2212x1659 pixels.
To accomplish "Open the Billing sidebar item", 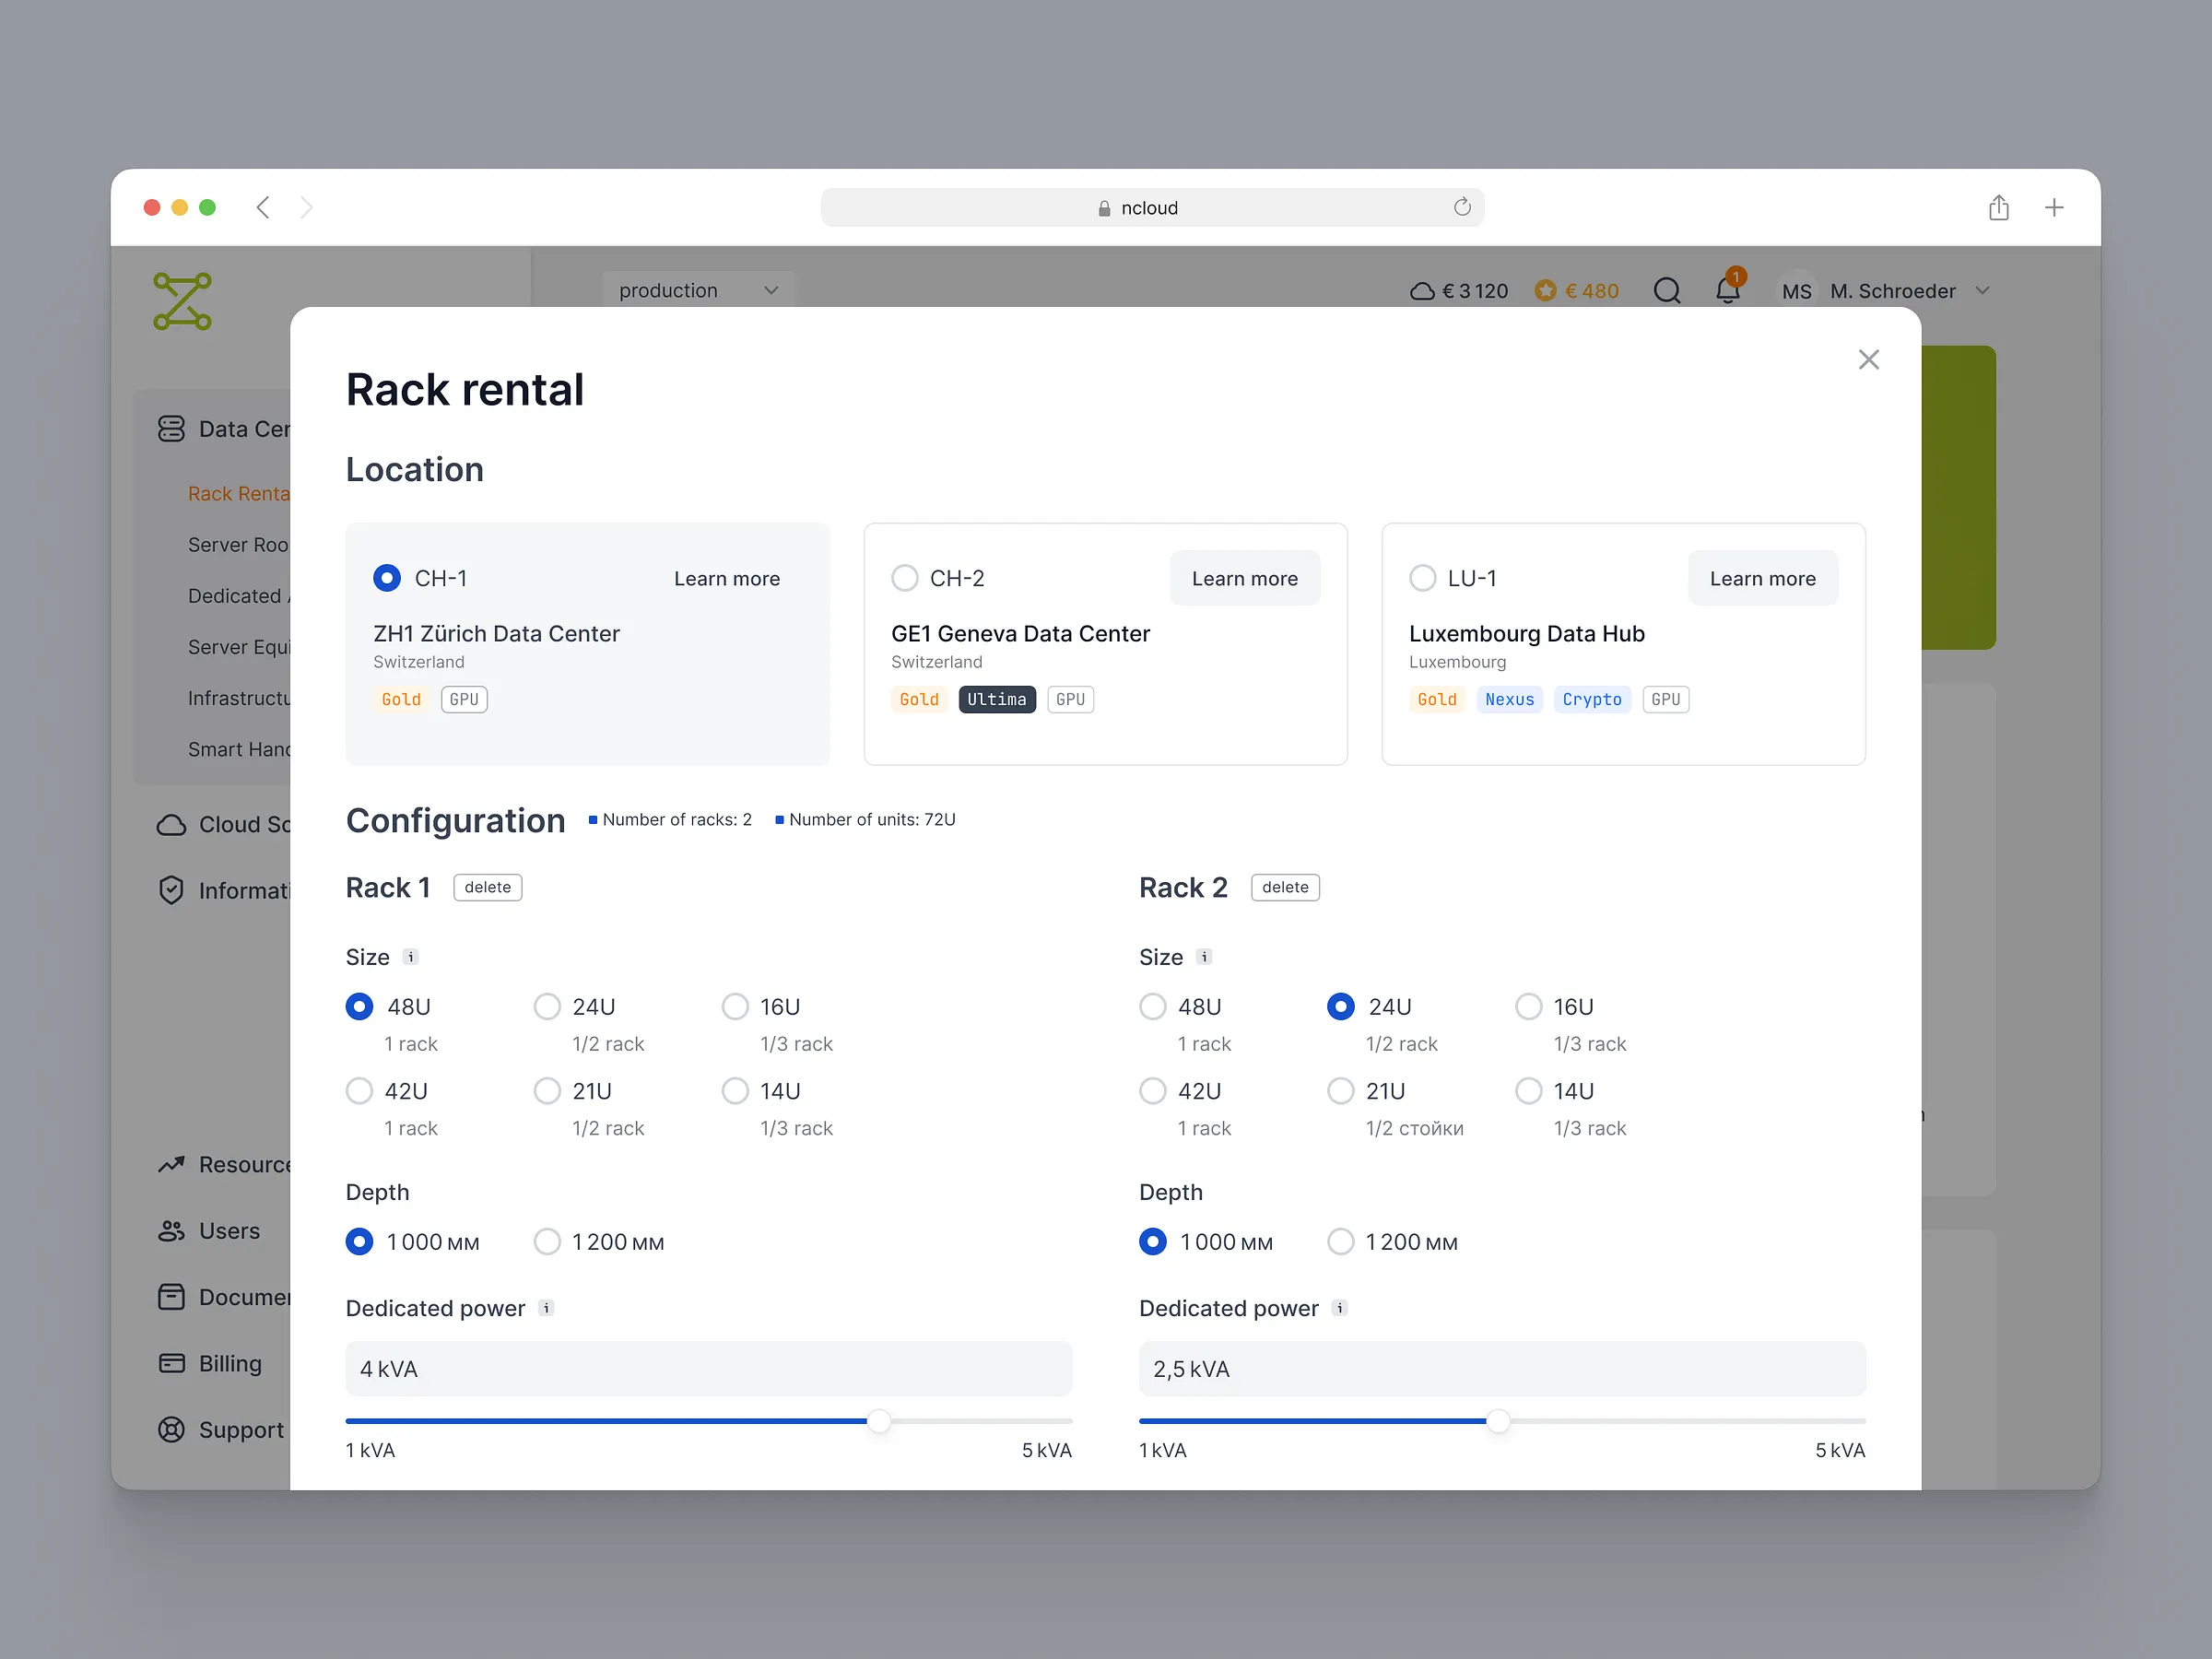I will pos(229,1363).
